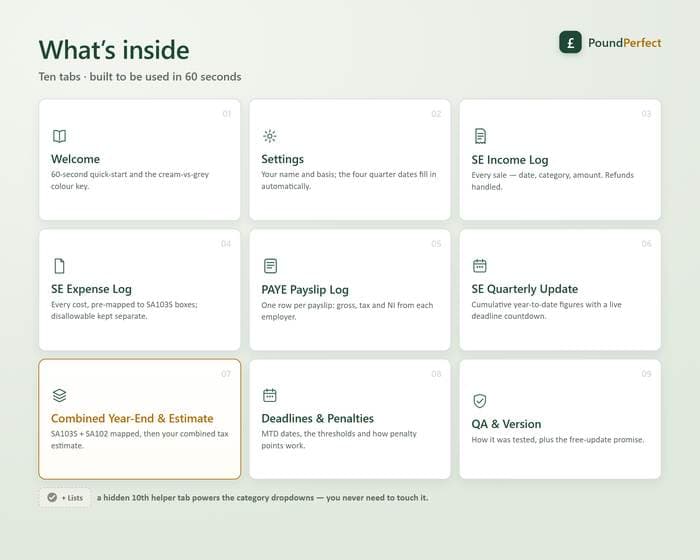
Task: Click the layers icon on Combined Year-End card
Action: [59, 395]
